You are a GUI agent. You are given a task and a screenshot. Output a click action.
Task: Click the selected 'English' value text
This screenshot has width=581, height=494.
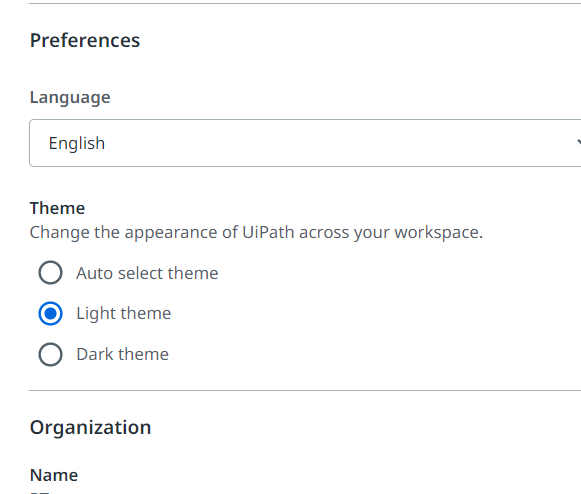click(x=77, y=143)
